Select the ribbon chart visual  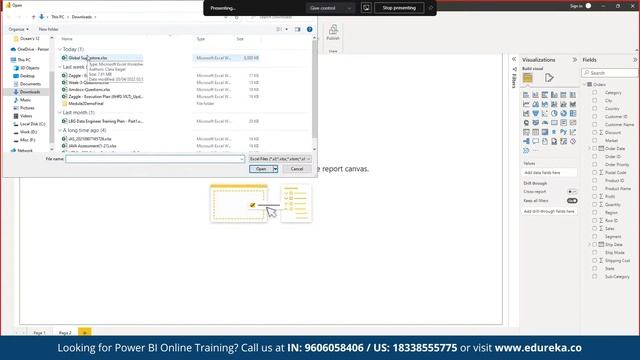pyautogui.click(x=573, y=104)
